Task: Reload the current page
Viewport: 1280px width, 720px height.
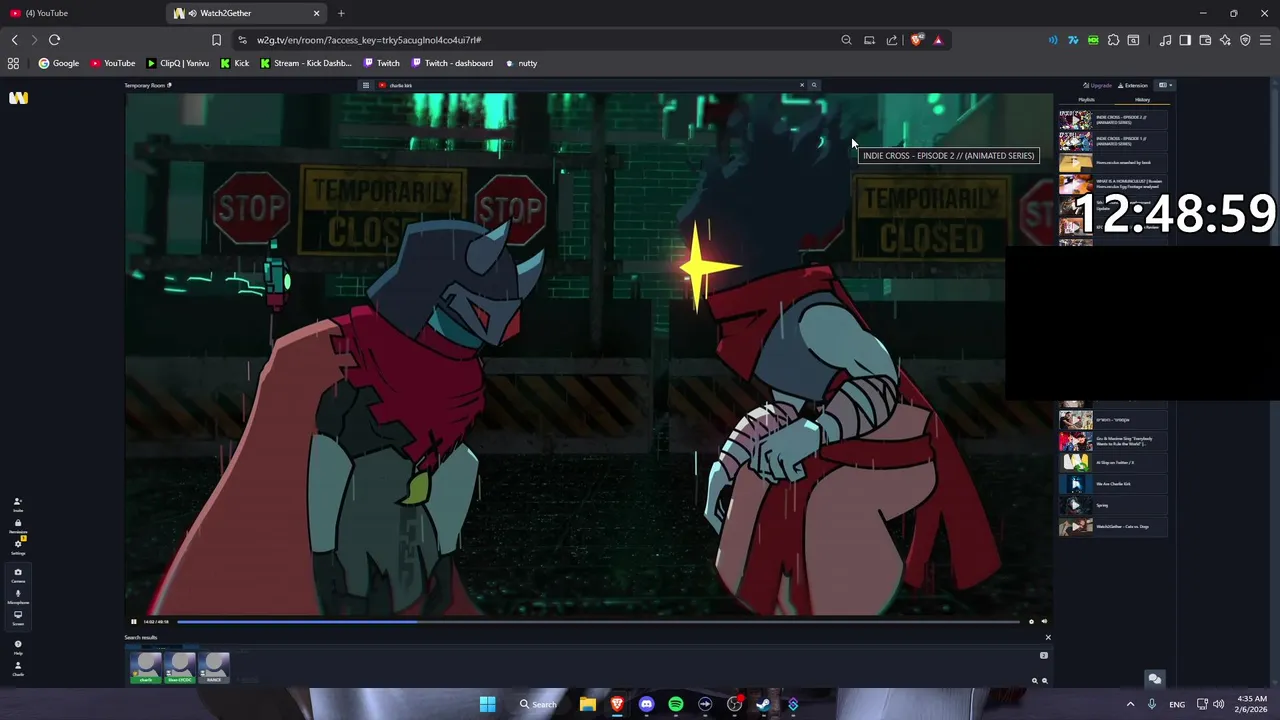Action: (54, 40)
